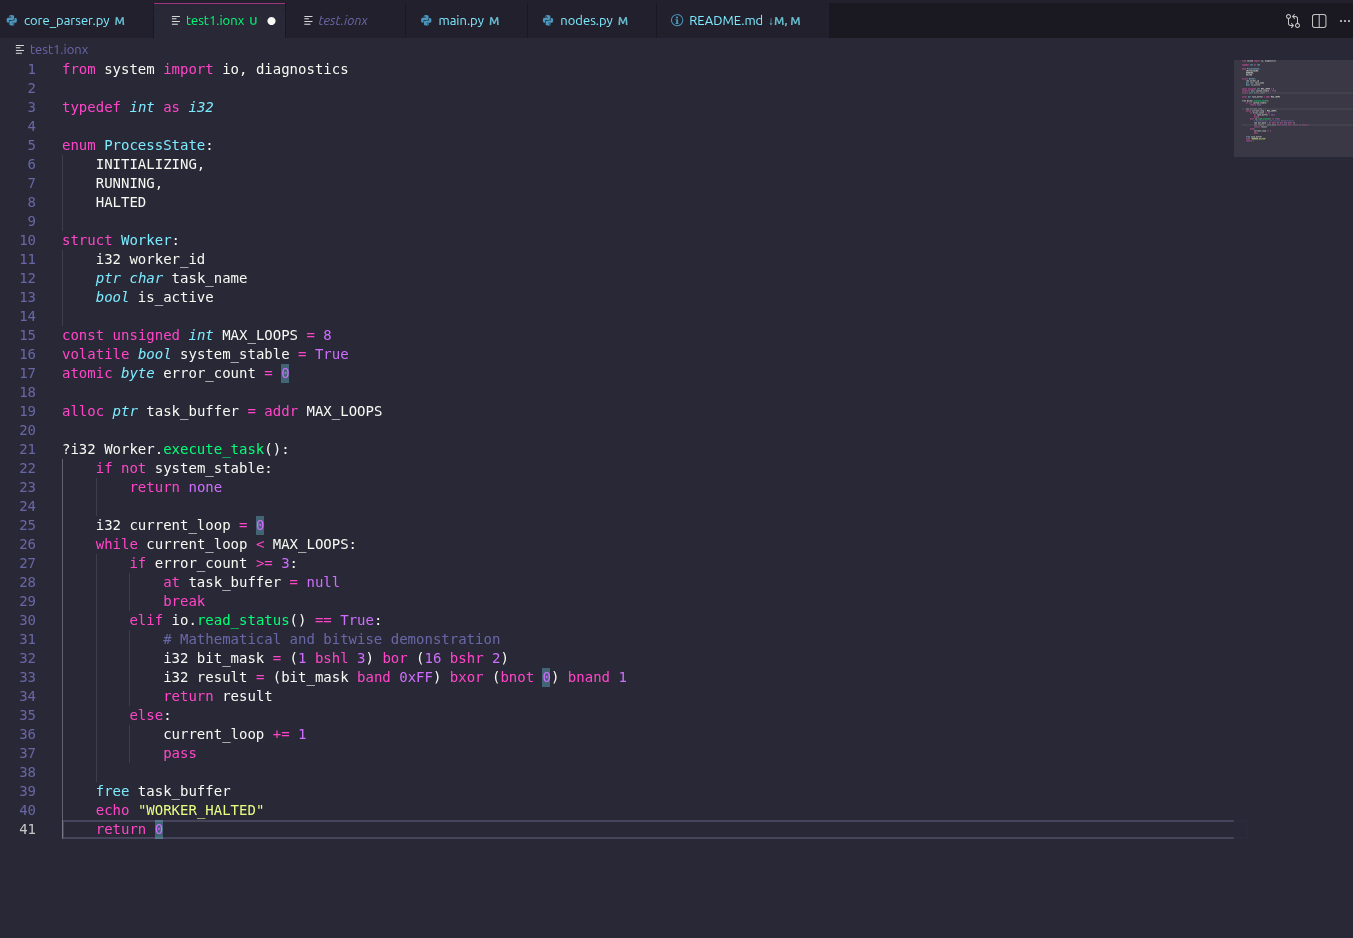Viewport: 1353px width, 938px height.
Task: Click the "WORKER_HALTED" string literal
Action: click(x=201, y=810)
